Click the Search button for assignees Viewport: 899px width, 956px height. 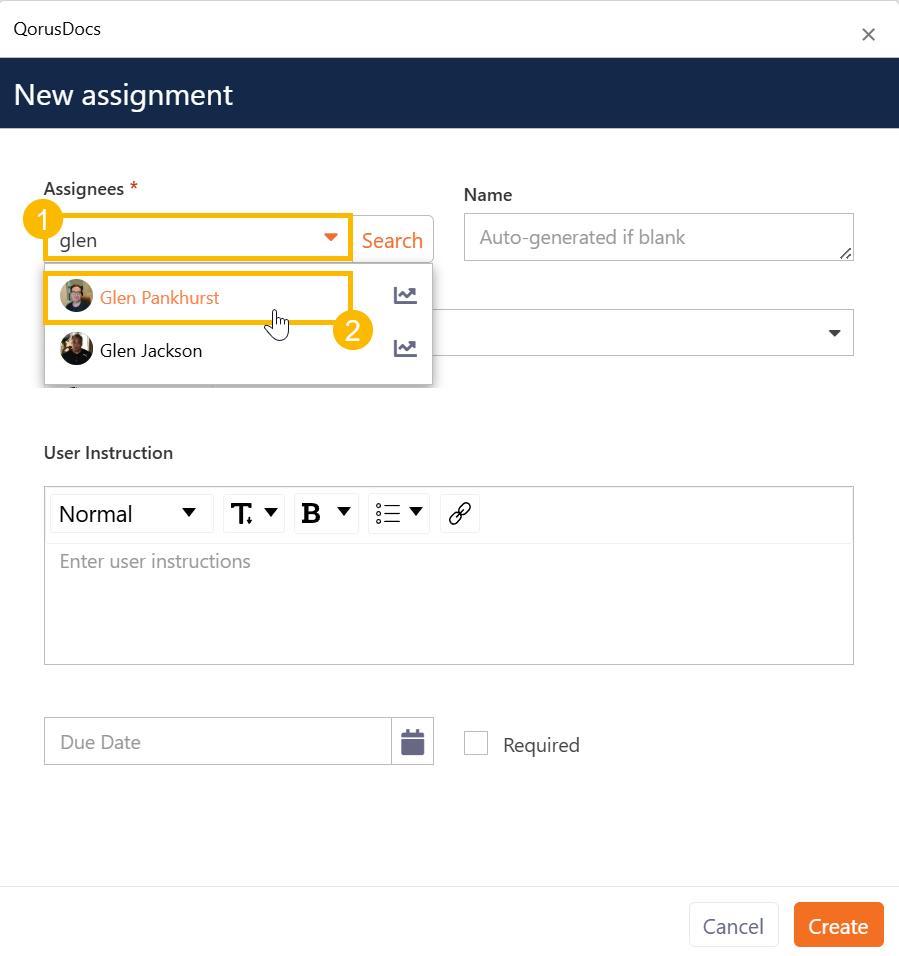point(392,240)
